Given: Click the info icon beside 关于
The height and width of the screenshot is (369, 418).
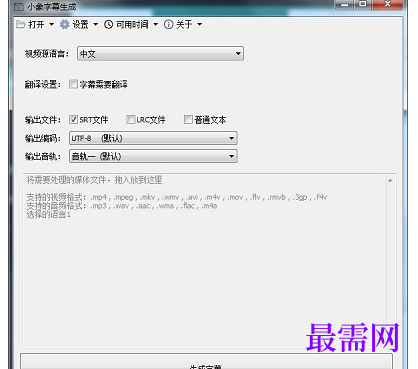Looking at the screenshot, I should coord(169,24).
